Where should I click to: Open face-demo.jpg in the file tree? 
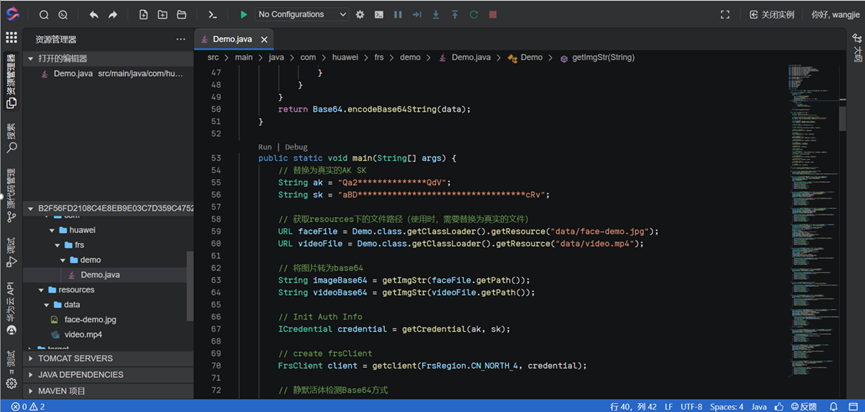[90, 319]
